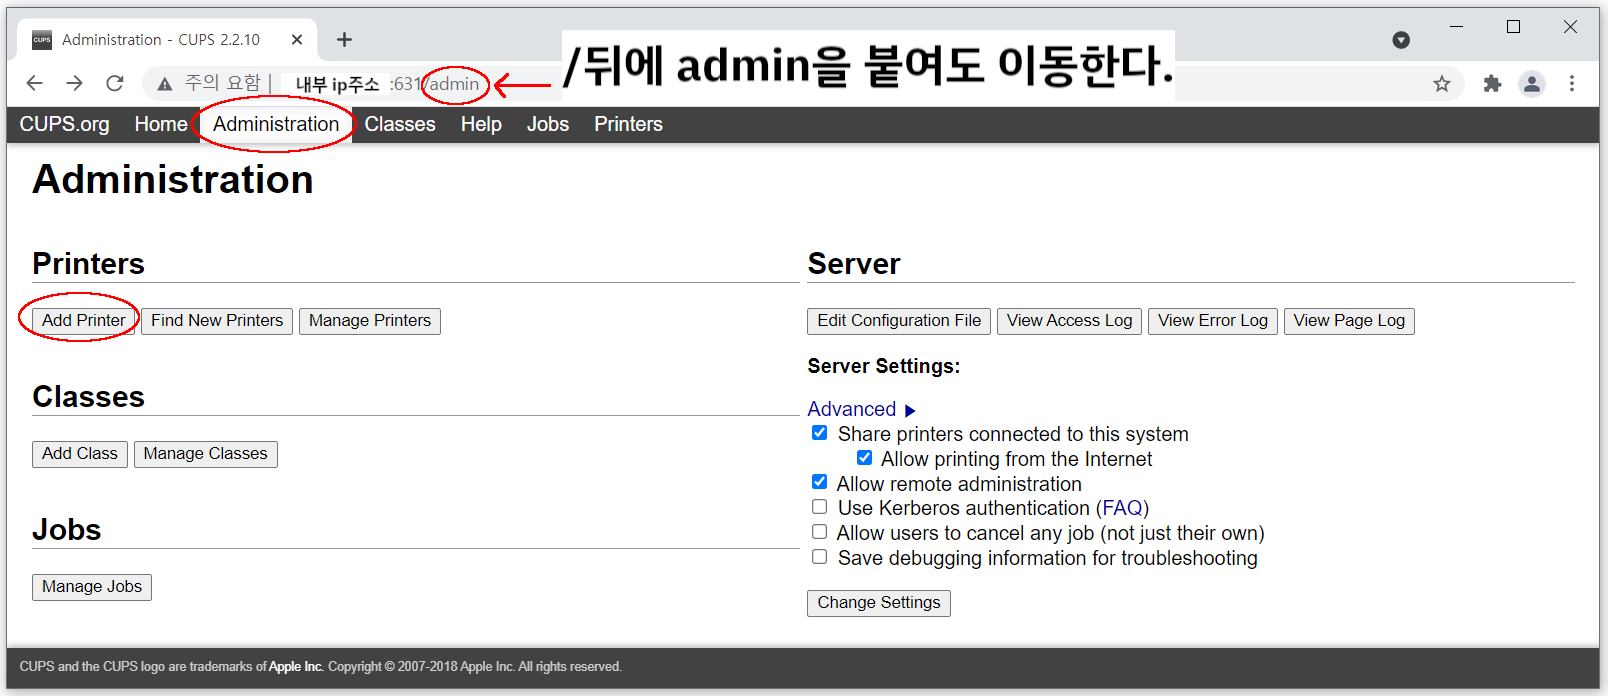Screen dimensions: 1608x696
Task: Open the Printers navigation item
Action: coord(628,124)
